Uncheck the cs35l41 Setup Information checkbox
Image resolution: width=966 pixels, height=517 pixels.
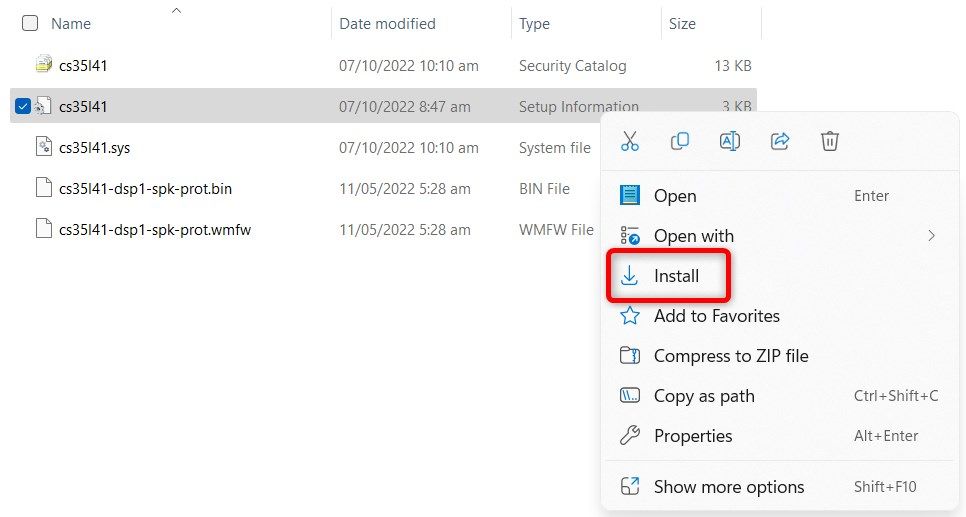click(x=23, y=106)
